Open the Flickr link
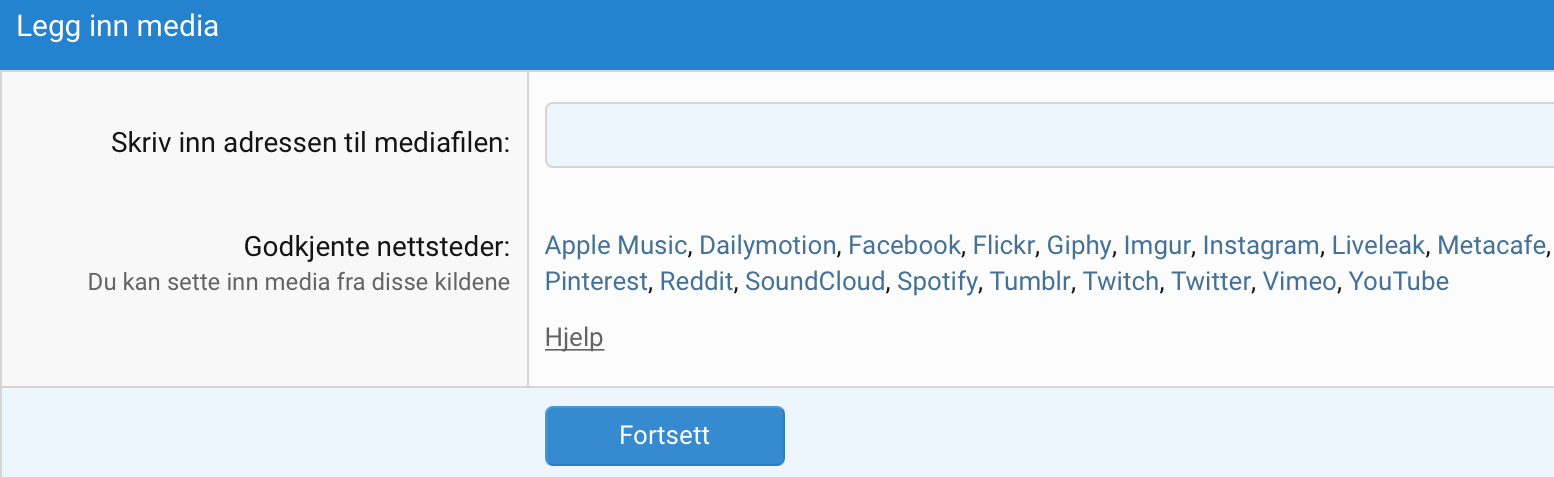The height and width of the screenshot is (477, 1554). click(x=1004, y=245)
